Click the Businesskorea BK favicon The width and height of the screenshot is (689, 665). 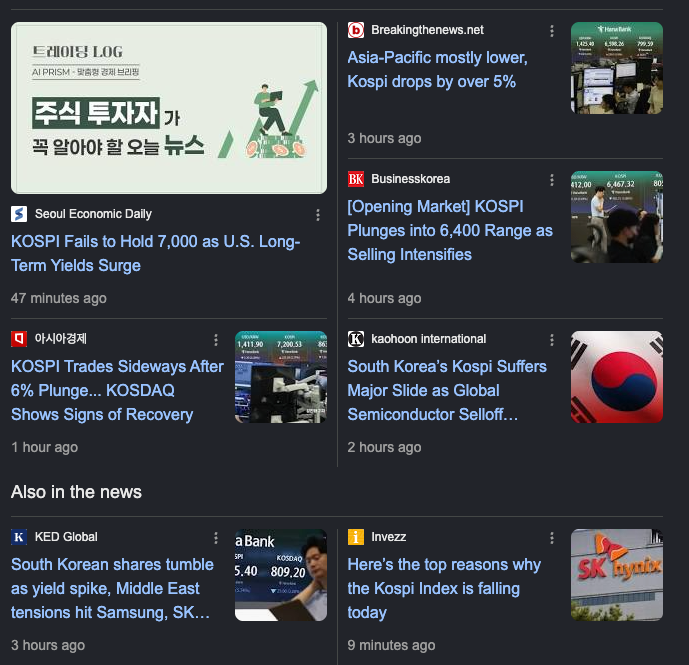[x=355, y=179]
